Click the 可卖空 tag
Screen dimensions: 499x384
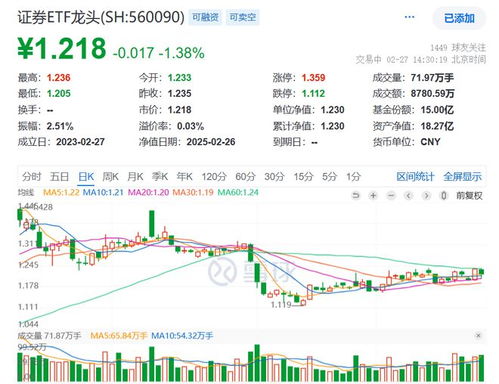click(x=243, y=17)
